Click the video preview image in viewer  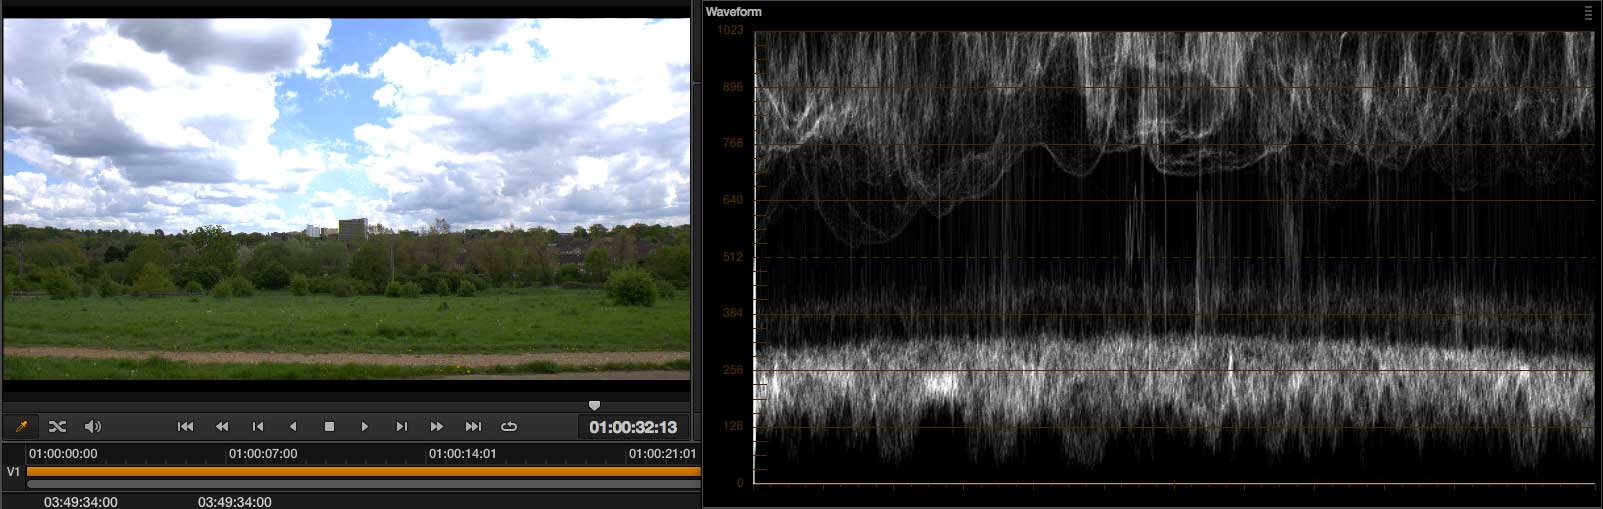pyautogui.click(x=346, y=199)
